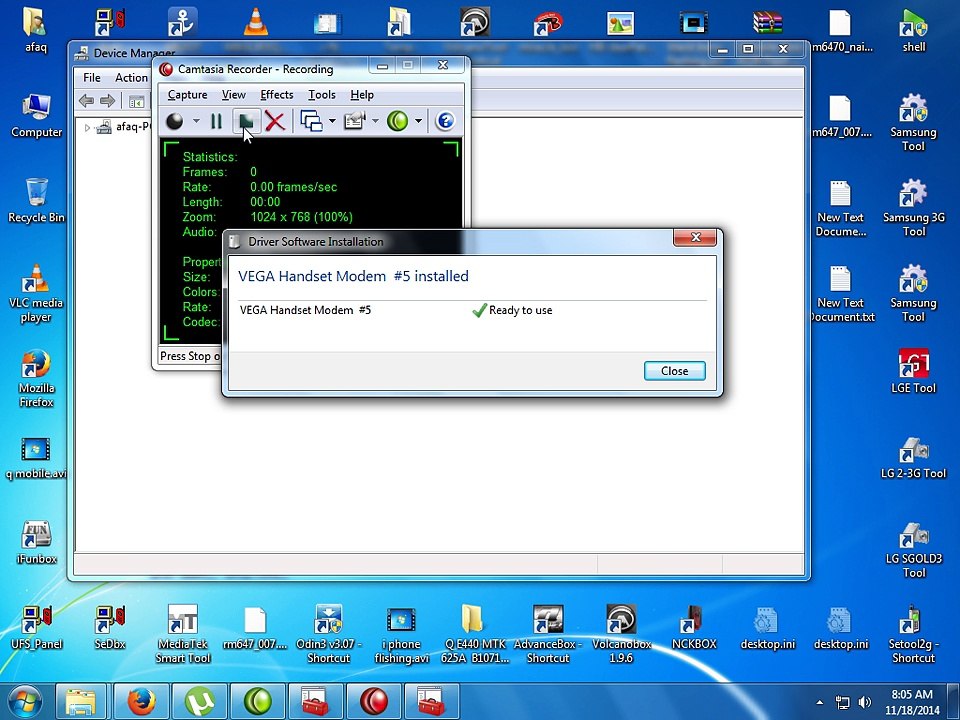Open the Computer desktop icon

pyautogui.click(x=36, y=116)
